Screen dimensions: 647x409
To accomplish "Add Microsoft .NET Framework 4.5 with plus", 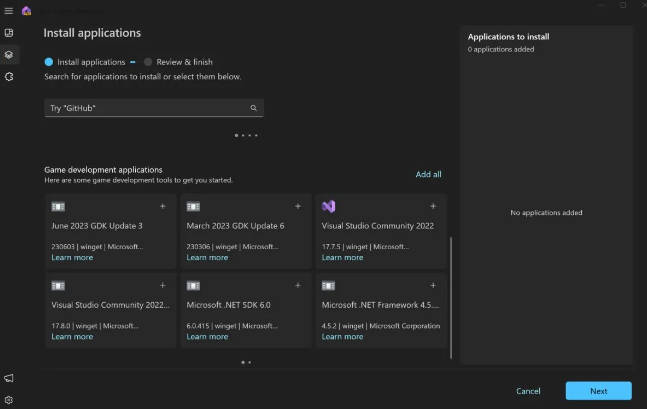I will click(433, 286).
